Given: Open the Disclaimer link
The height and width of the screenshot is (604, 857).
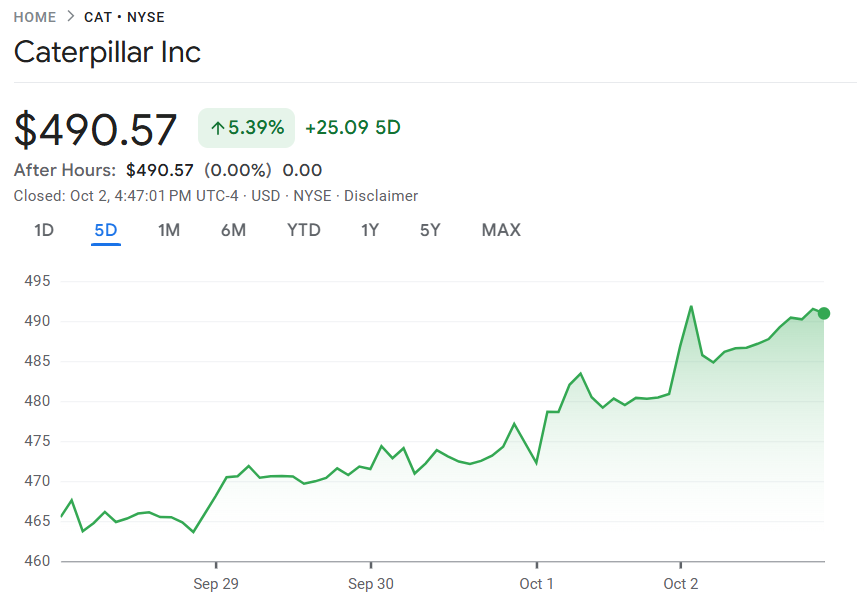Looking at the screenshot, I should click(x=381, y=196).
